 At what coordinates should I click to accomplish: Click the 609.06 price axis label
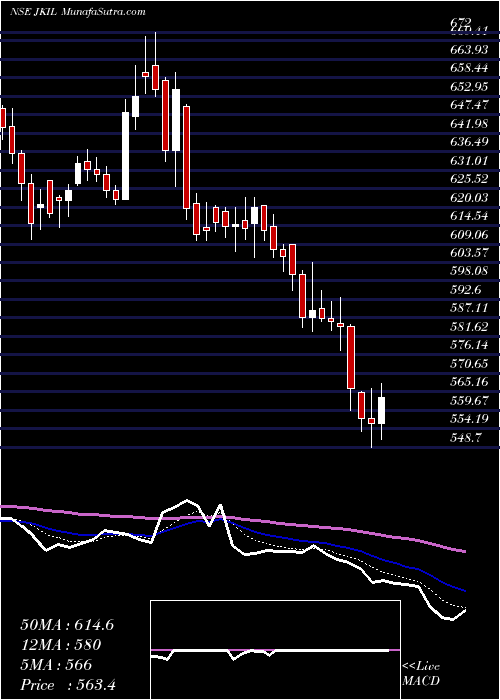point(469,234)
